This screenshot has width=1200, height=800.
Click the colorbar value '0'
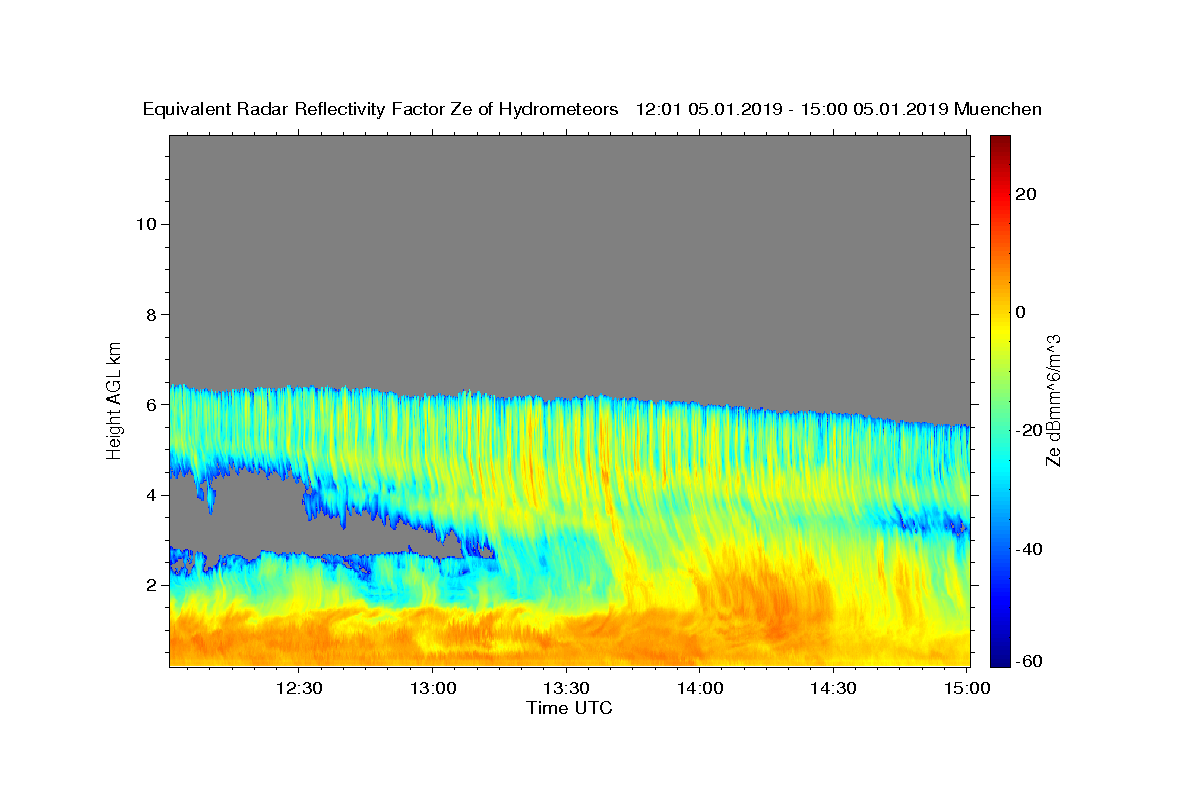[1021, 312]
